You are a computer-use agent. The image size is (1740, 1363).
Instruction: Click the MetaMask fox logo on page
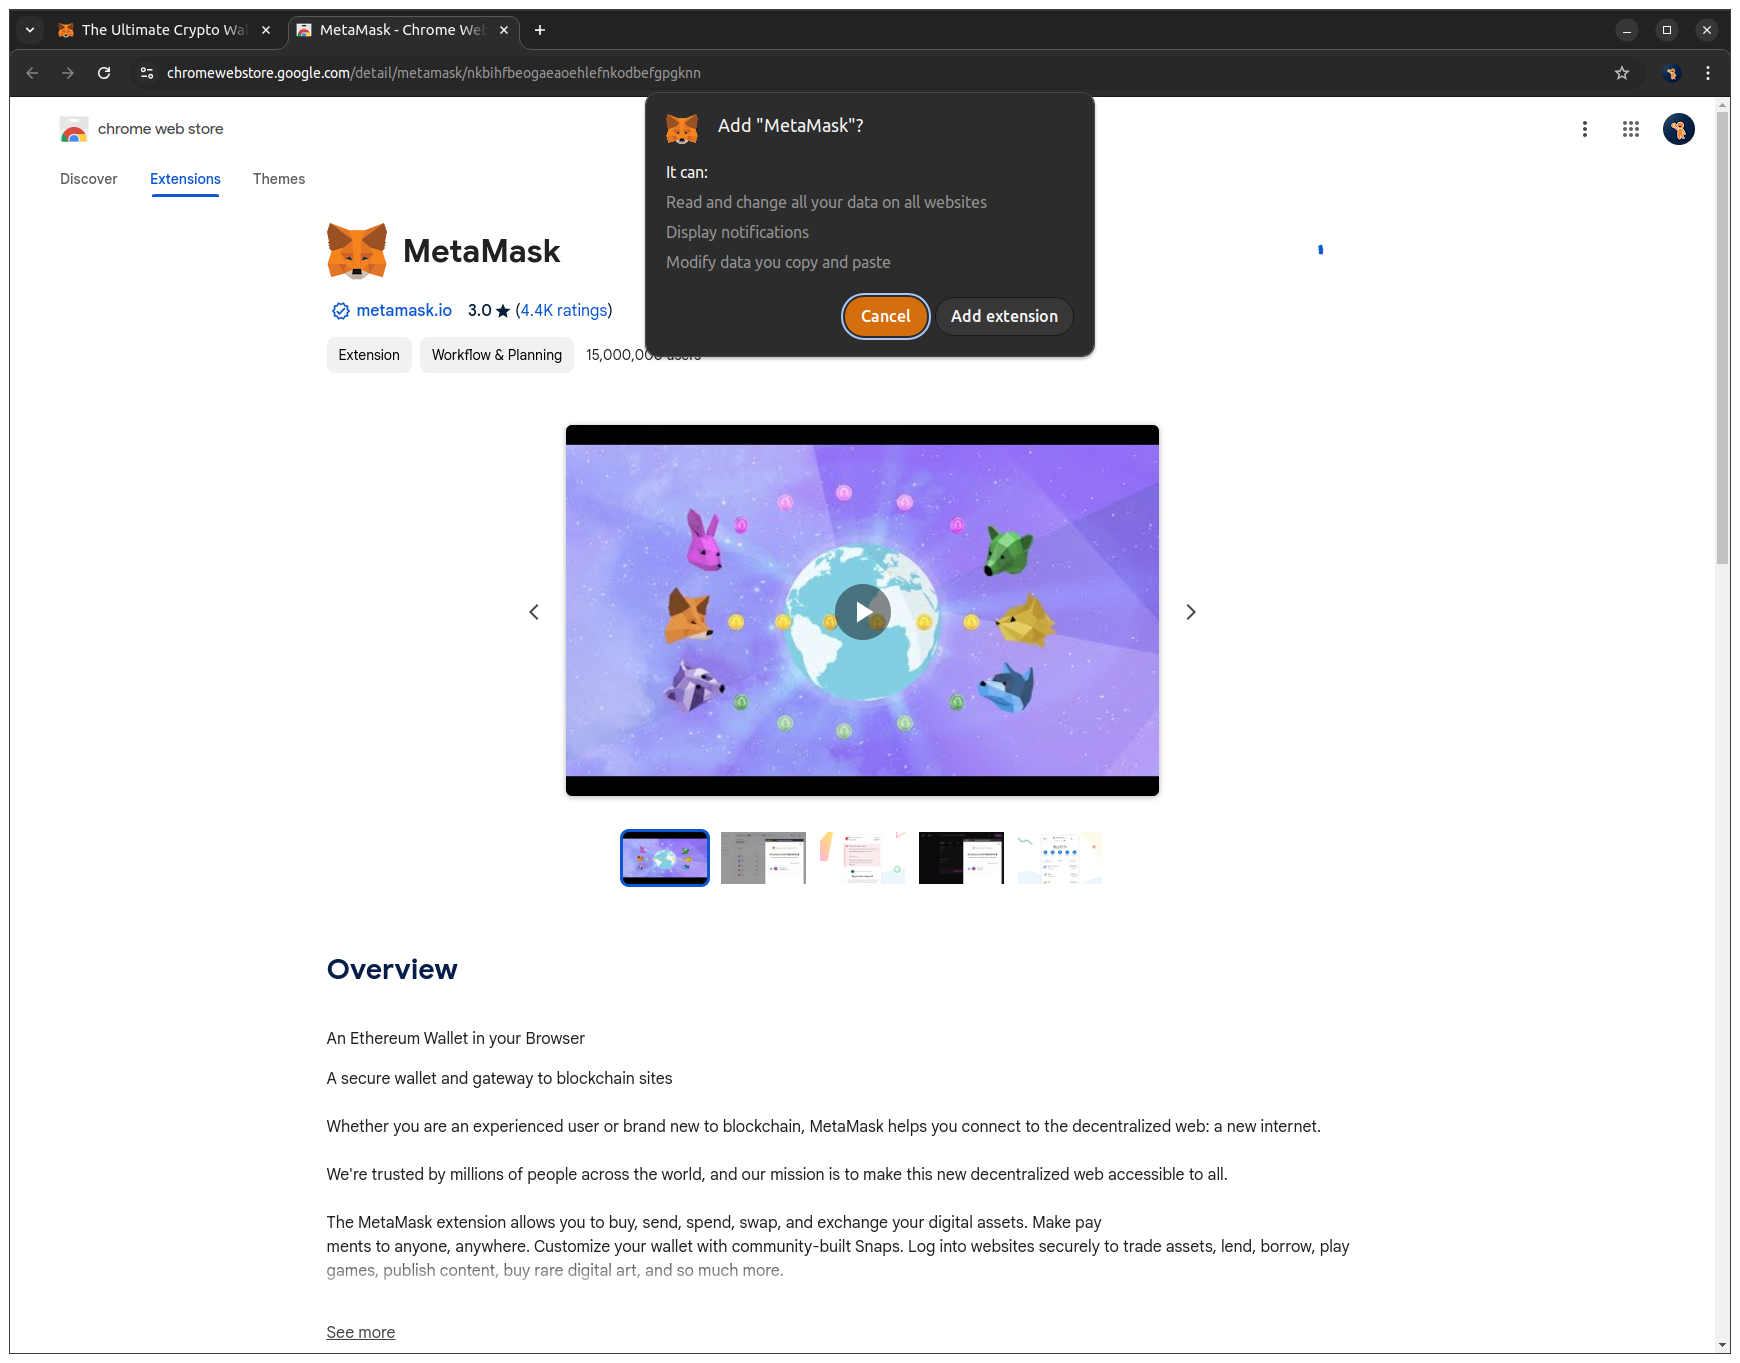[x=357, y=251]
